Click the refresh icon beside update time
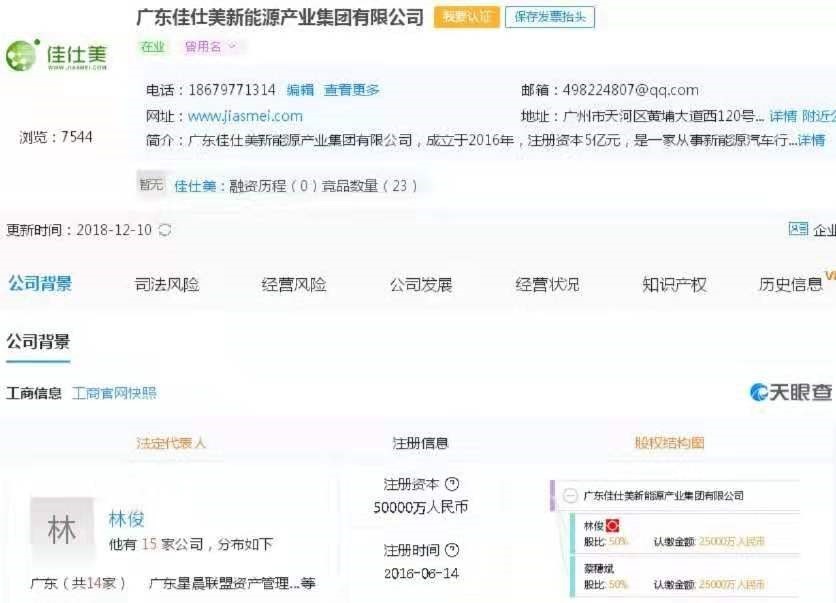Viewport: 836px width, 603px height. coord(165,230)
